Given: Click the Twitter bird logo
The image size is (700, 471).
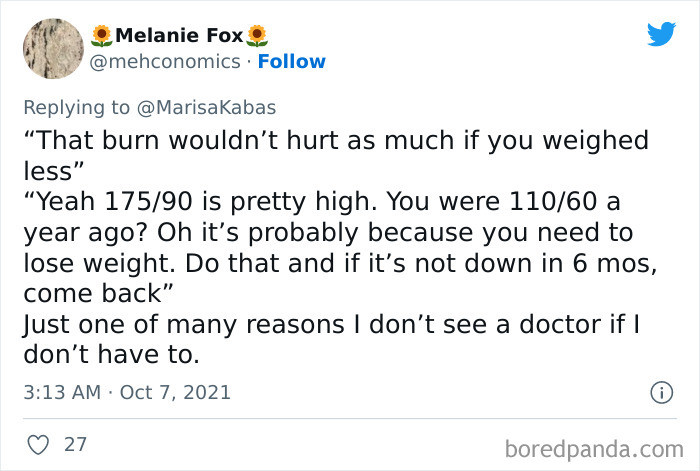Looking at the screenshot, I should point(661,35).
